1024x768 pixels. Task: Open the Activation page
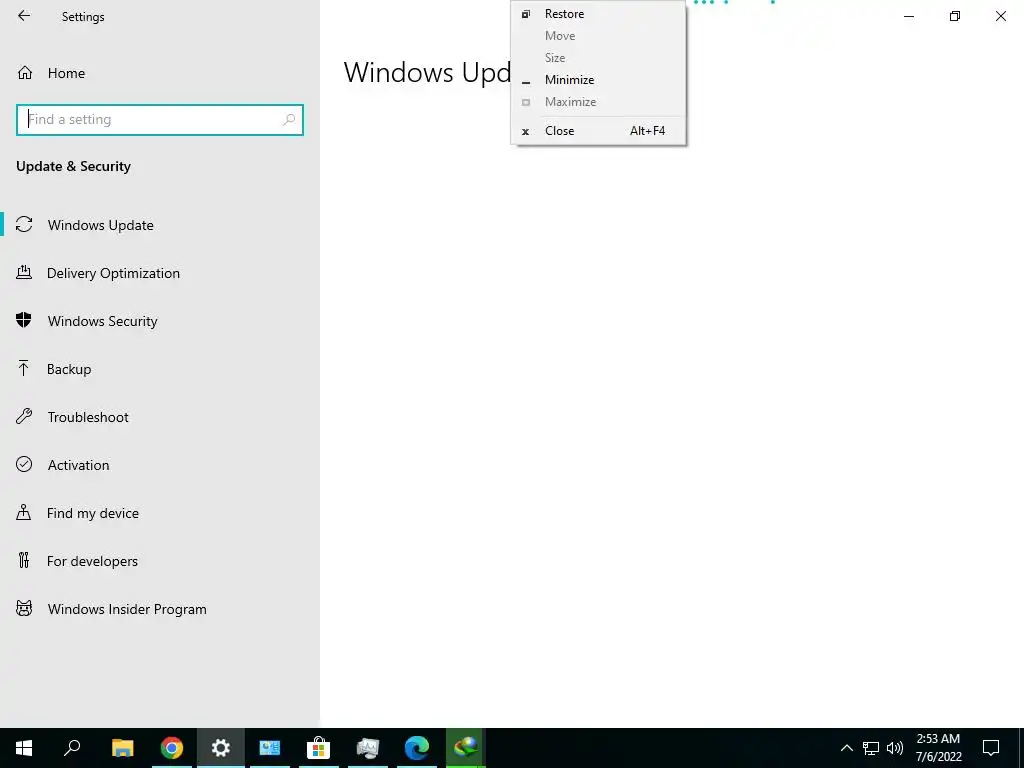coord(159,465)
